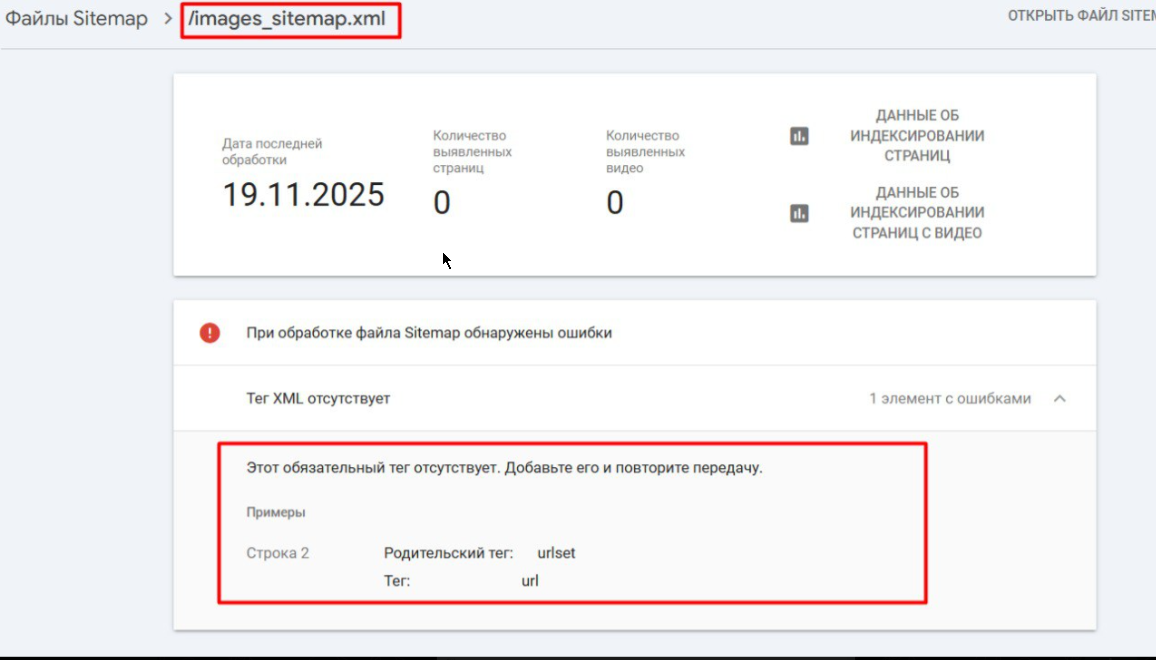Screen dimensions: 1156x660
Task: Click the Примеры heading
Action: tap(276, 512)
